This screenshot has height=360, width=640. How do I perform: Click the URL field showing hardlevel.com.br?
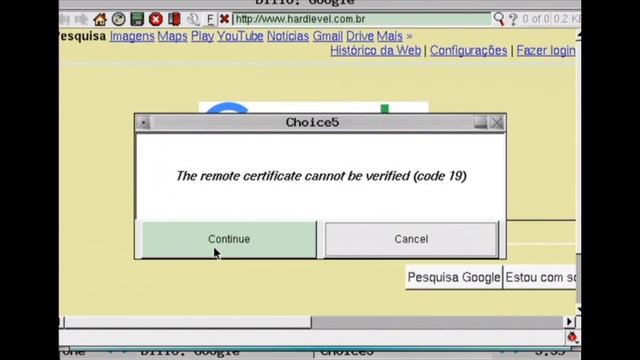362,19
